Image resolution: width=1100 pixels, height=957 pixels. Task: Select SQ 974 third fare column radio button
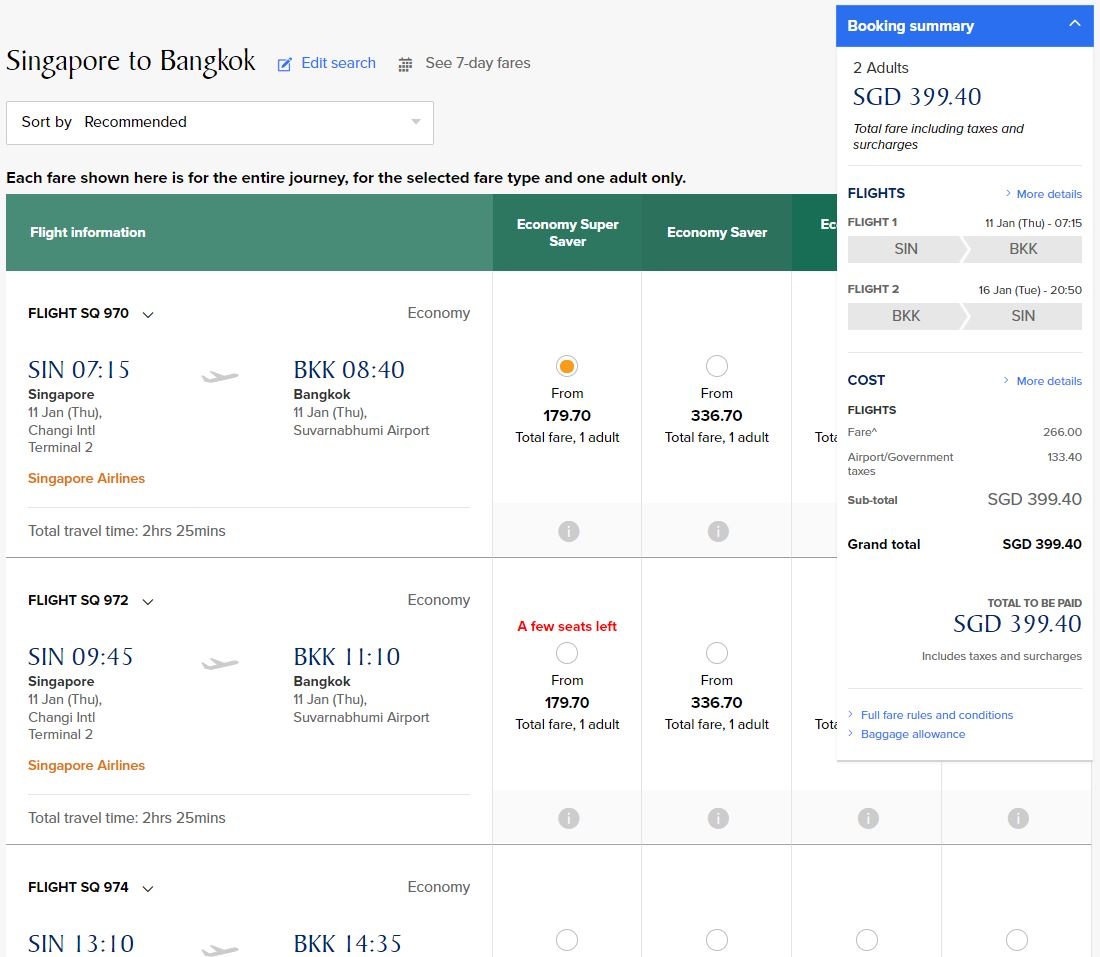coord(866,940)
